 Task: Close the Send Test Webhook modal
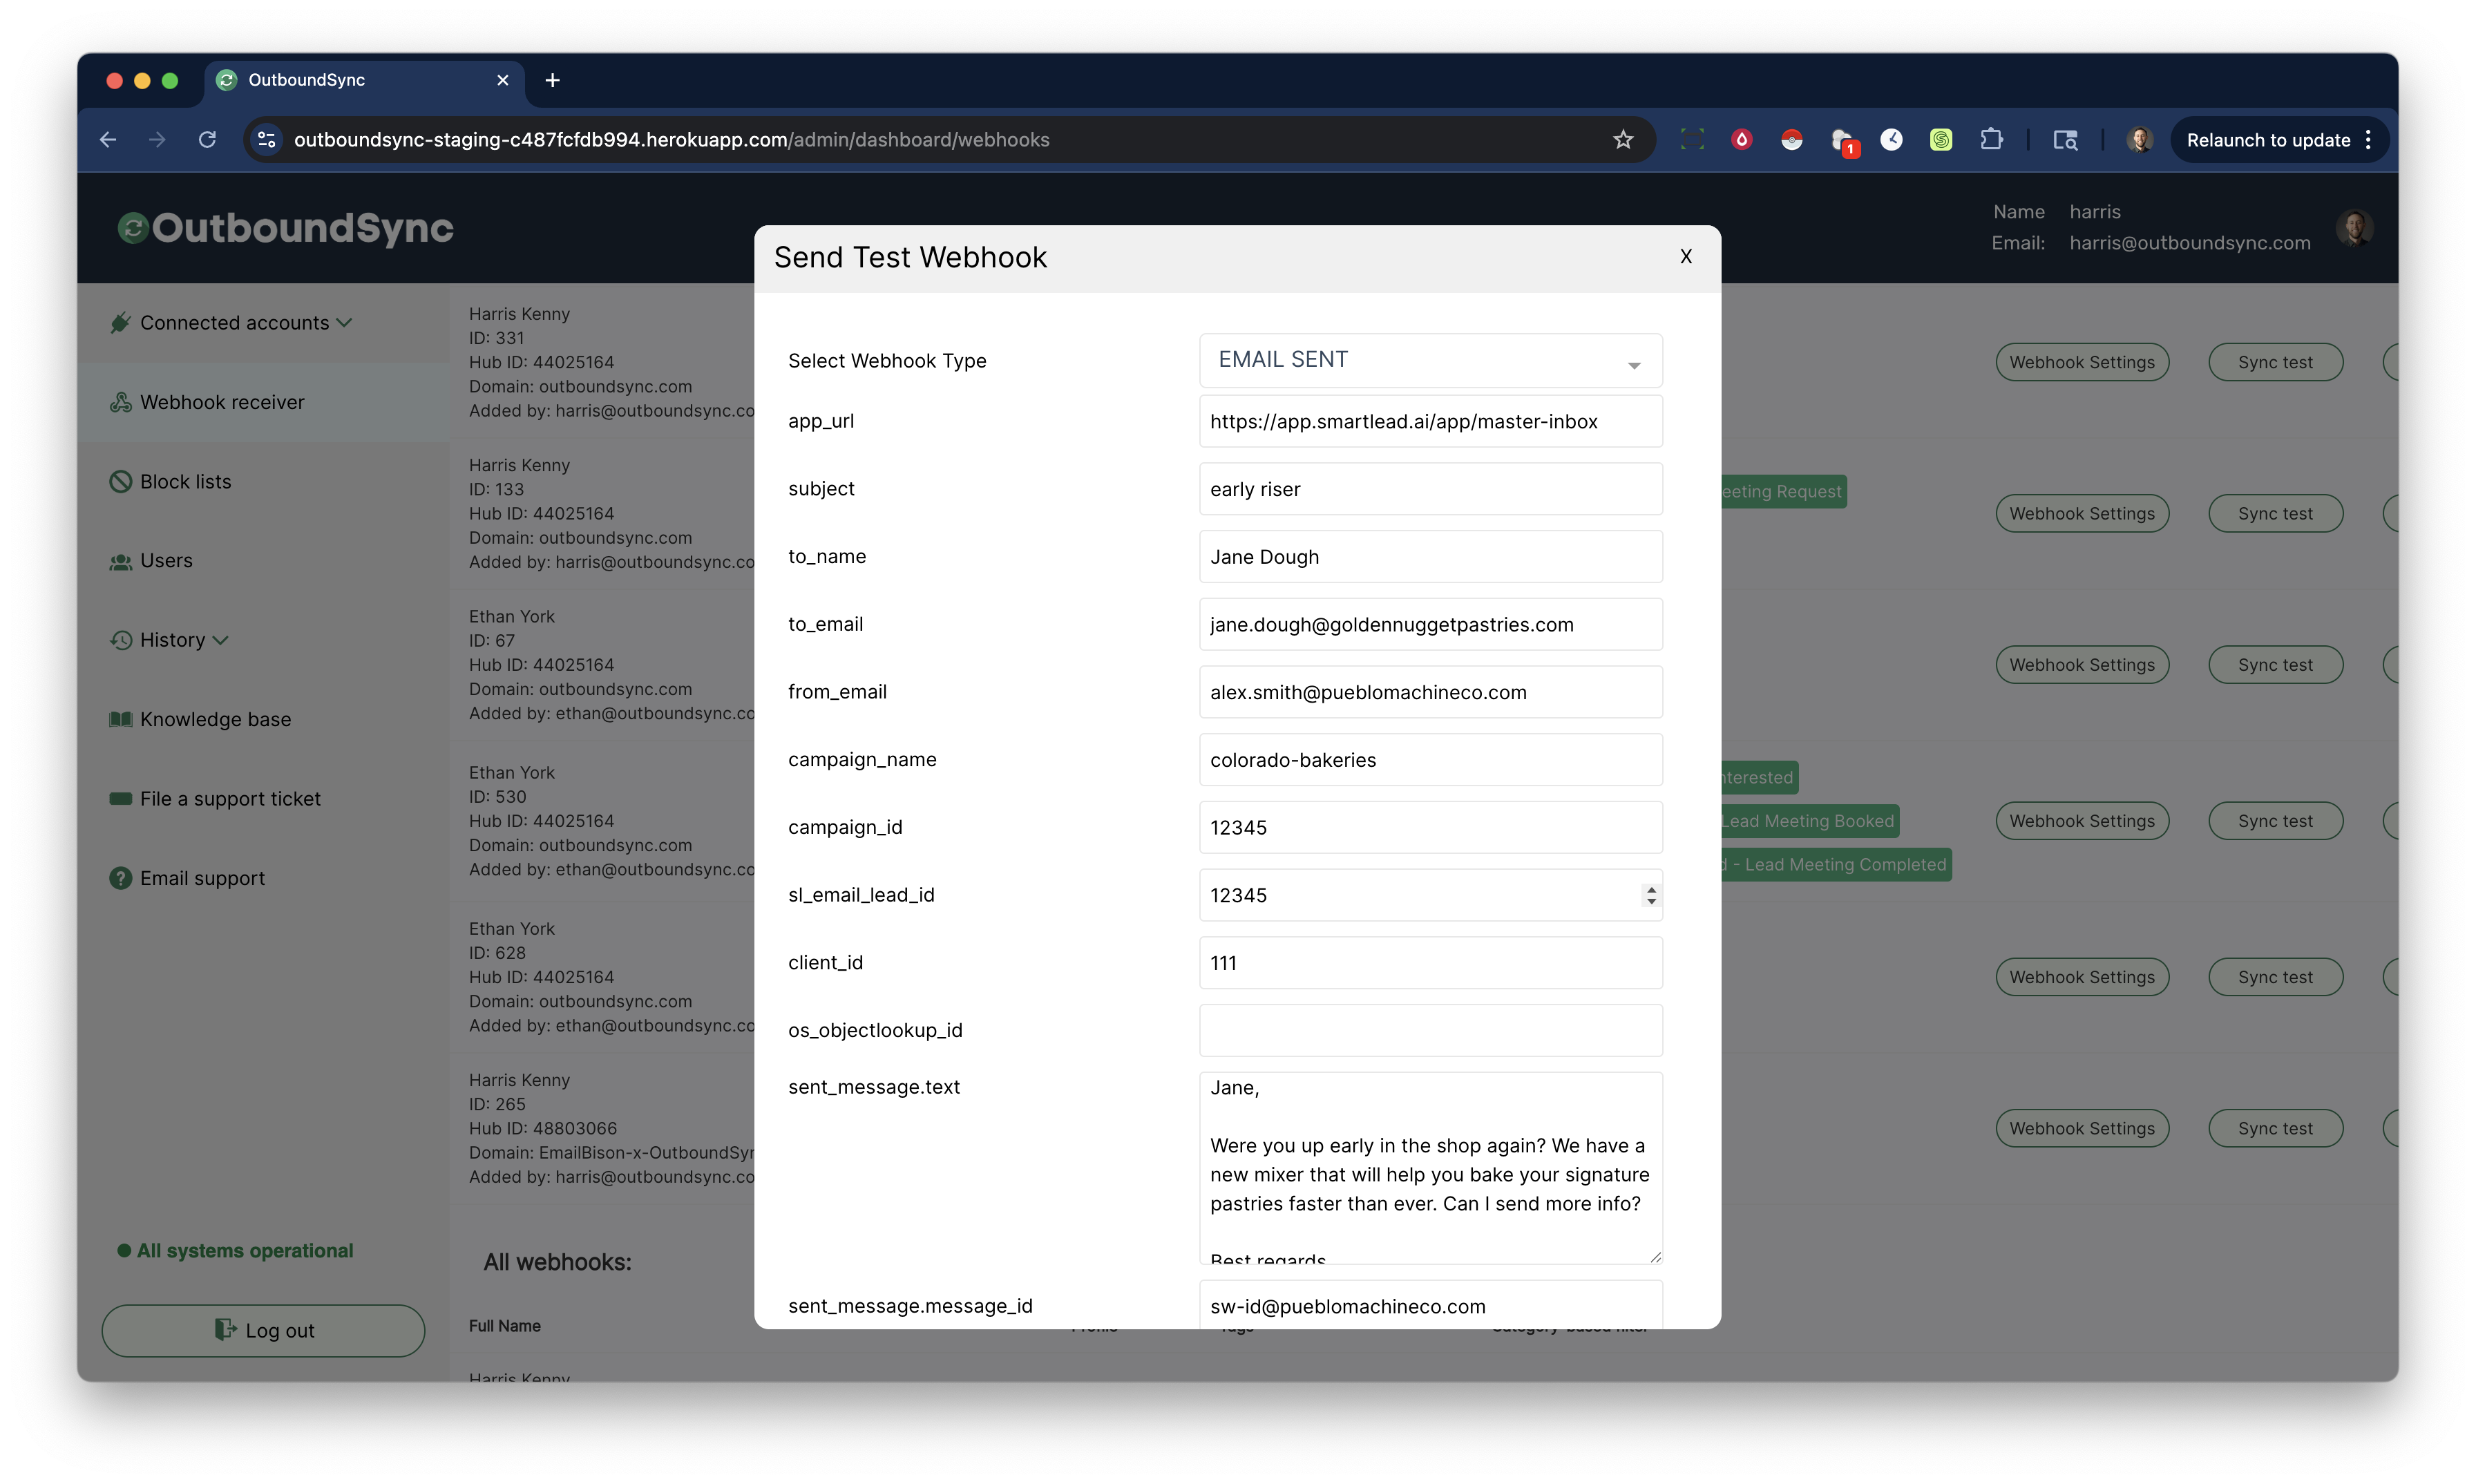[1686, 256]
